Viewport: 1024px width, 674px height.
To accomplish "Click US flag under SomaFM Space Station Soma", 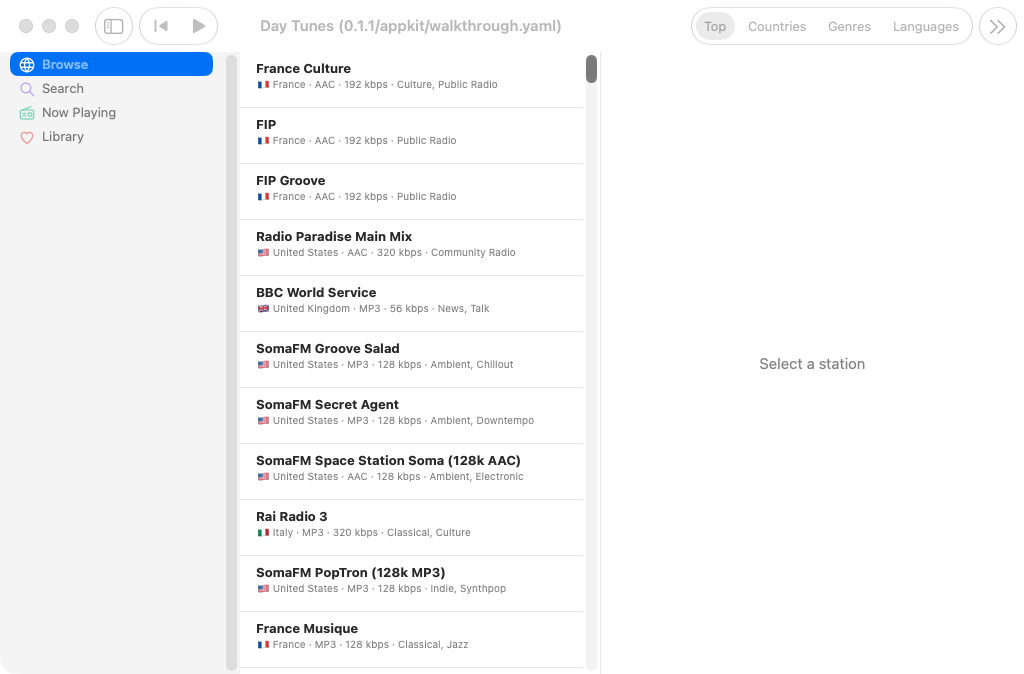I will pos(263,477).
